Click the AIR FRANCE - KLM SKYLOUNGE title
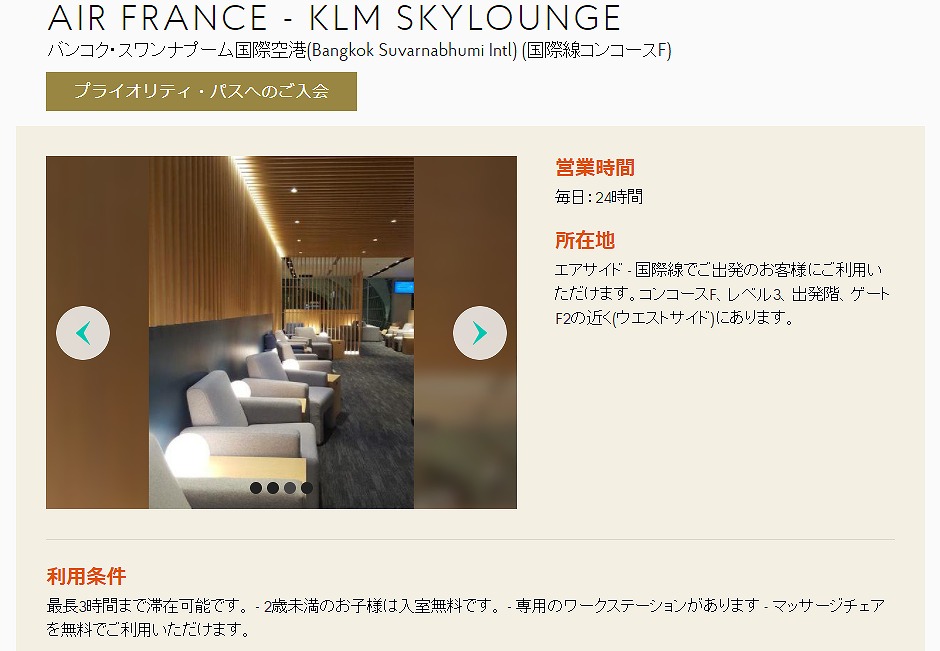This screenshot has width=940, height=651. 334,18
